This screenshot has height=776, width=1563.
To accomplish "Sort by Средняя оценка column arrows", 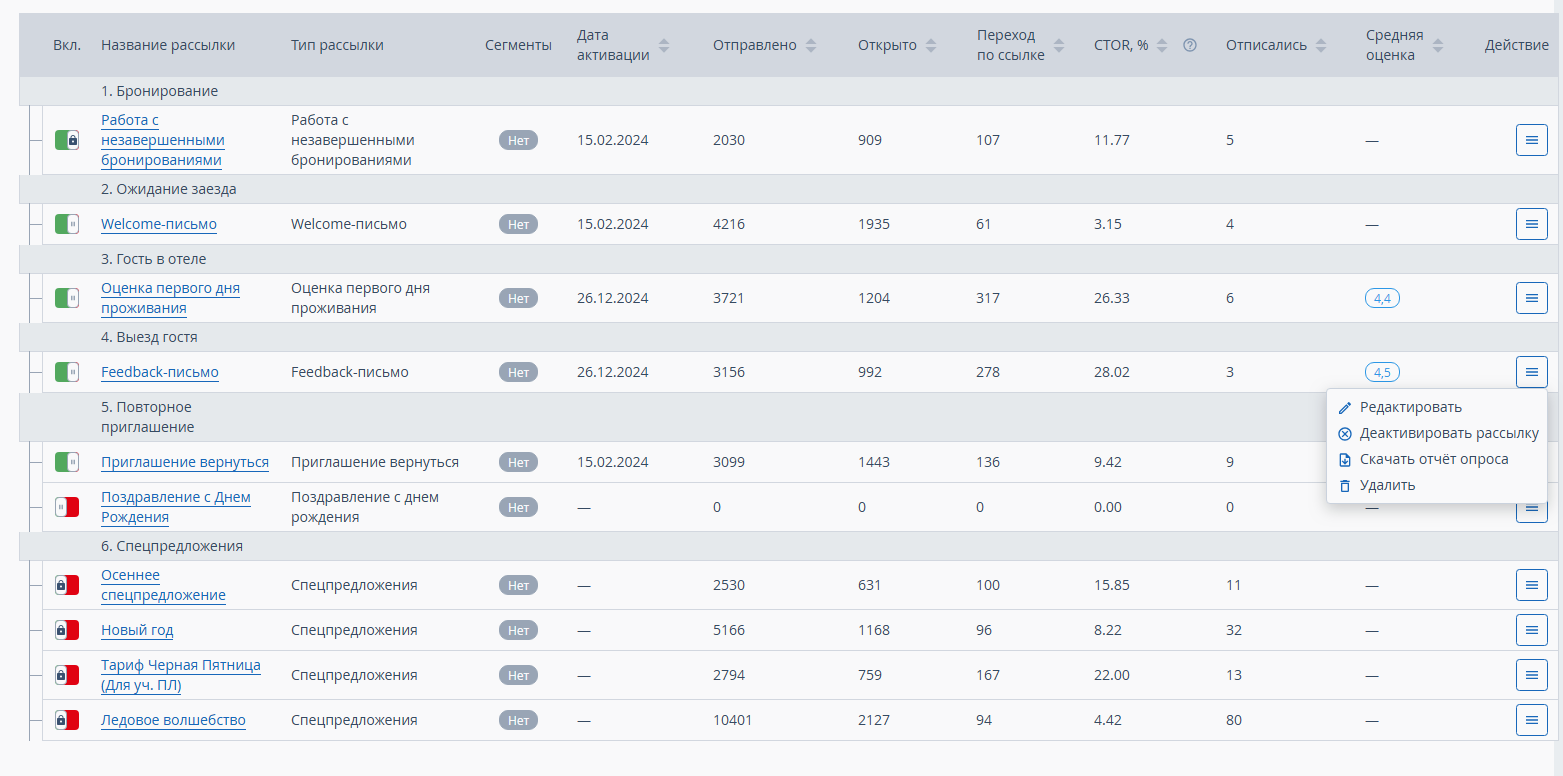I will 1438,45.
